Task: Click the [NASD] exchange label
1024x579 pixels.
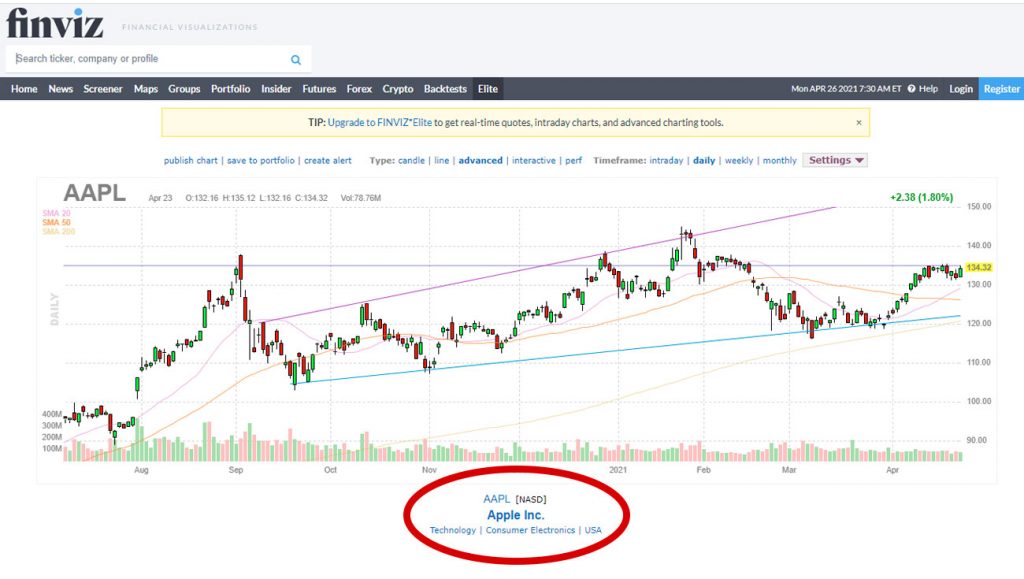Action: [531, 500]
